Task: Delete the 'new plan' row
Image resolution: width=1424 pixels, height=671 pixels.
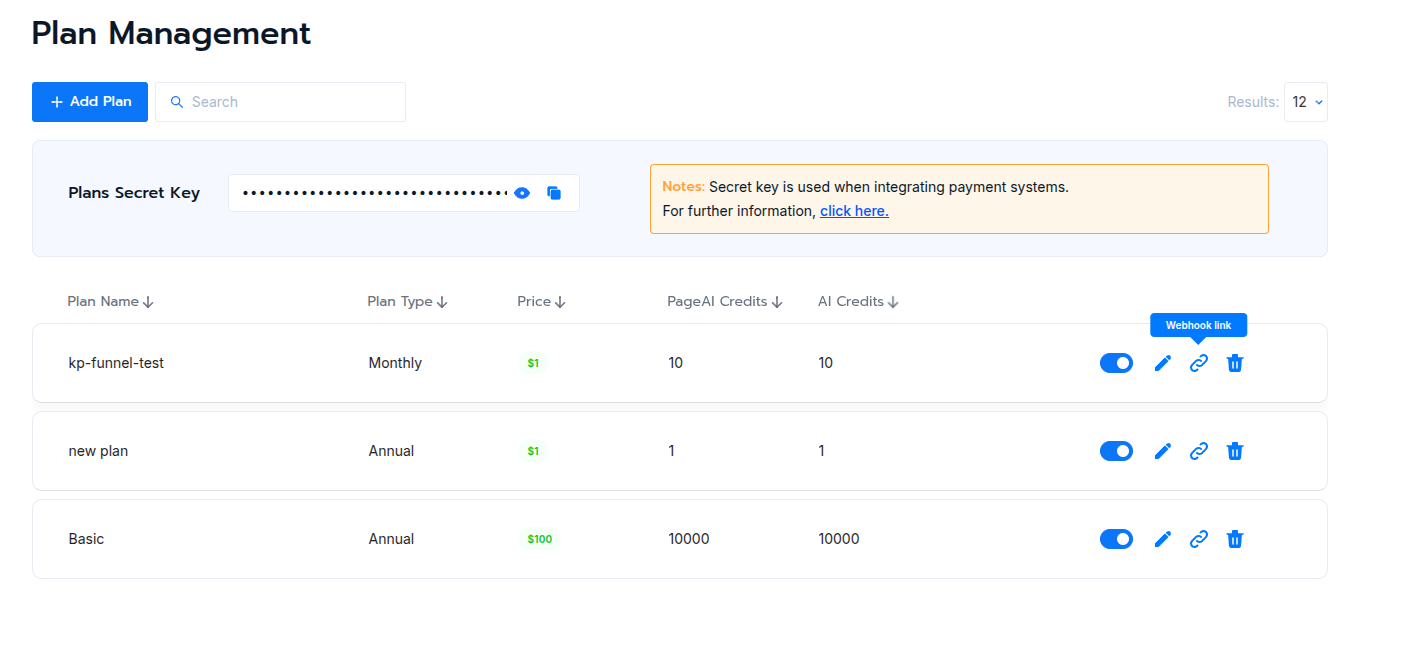Action: tap(1235, 451)
